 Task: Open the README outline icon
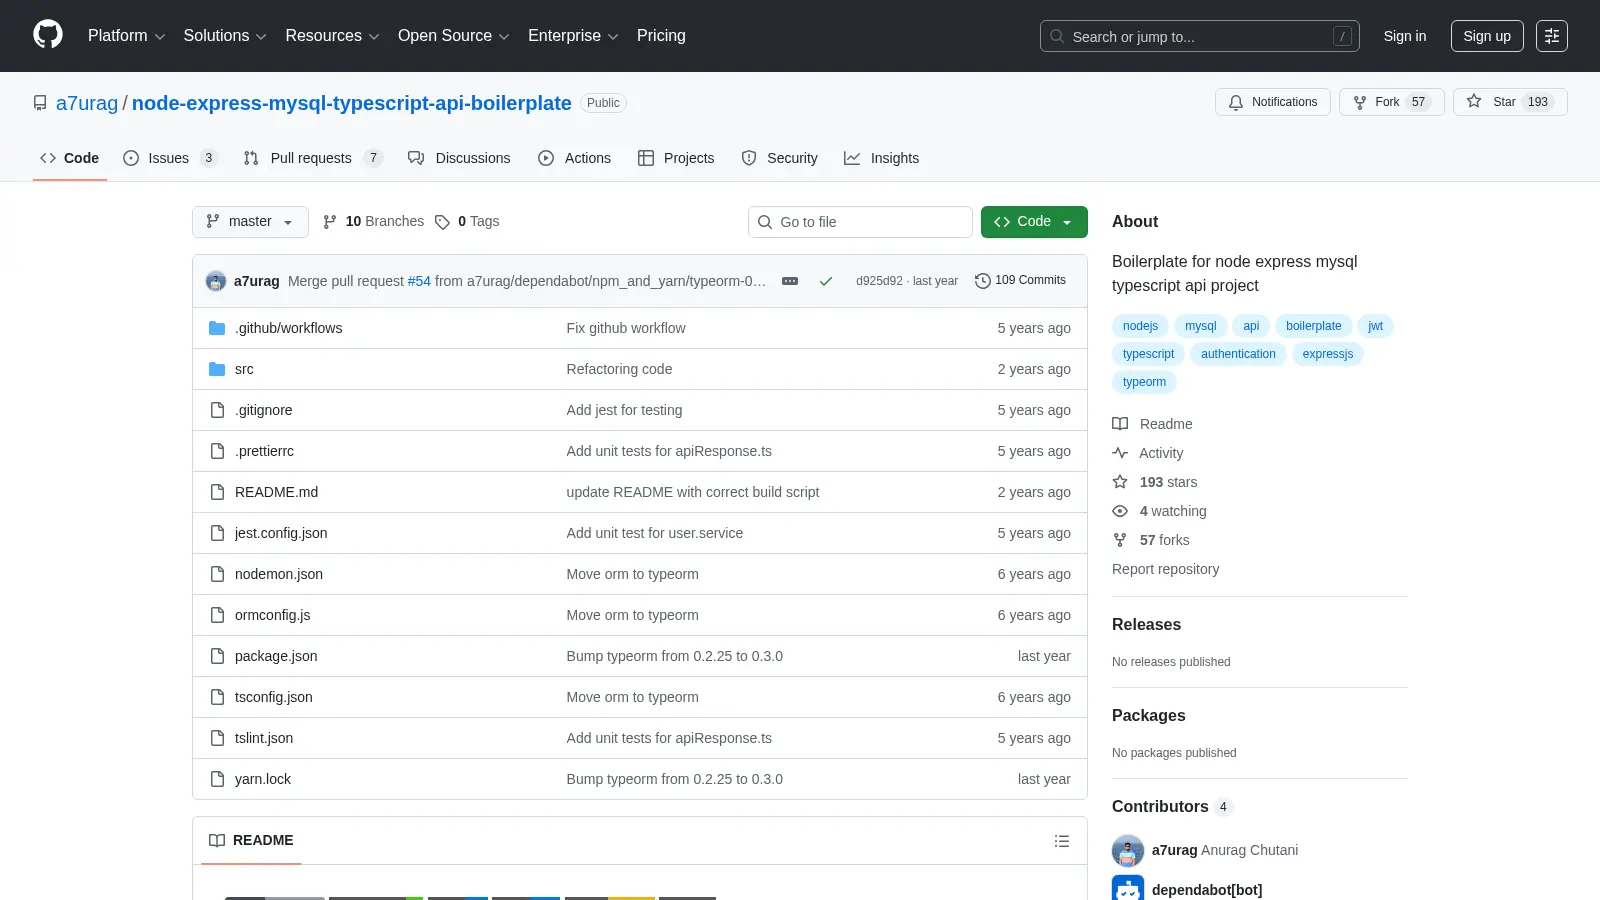coord(1062,841)
